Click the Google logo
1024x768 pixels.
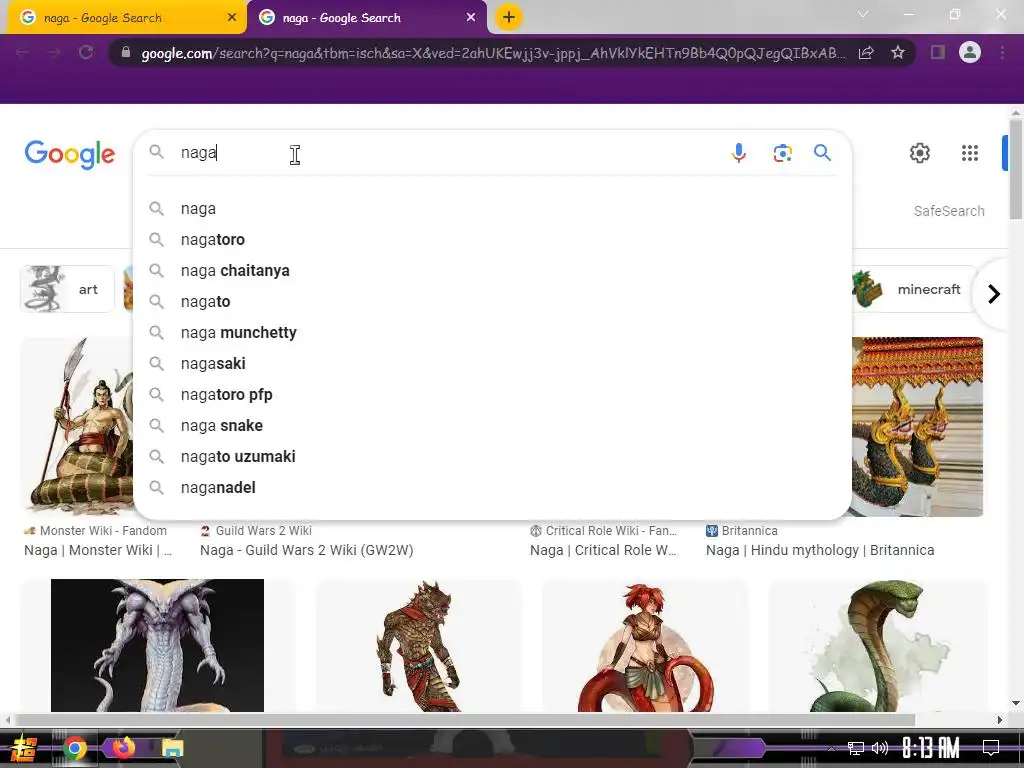pyautogui.click(x=70, y=154)
